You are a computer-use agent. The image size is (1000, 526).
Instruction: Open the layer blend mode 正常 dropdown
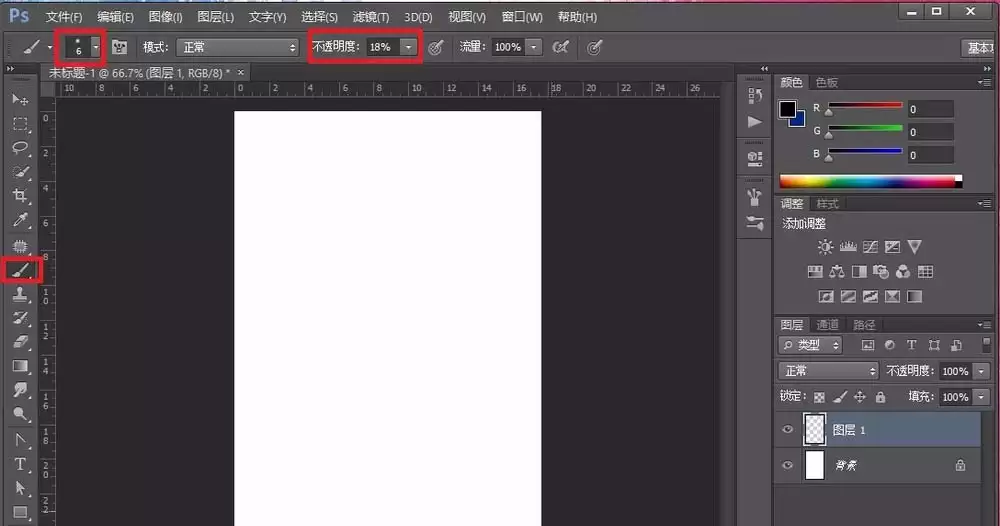pos(828,371)
